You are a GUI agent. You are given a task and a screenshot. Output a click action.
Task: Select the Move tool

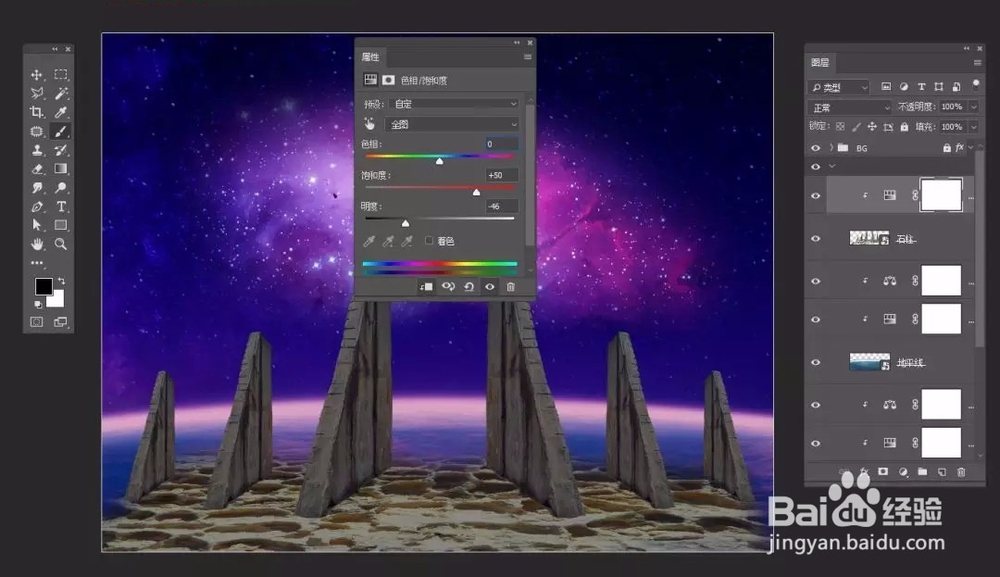[x=37, y=75]
